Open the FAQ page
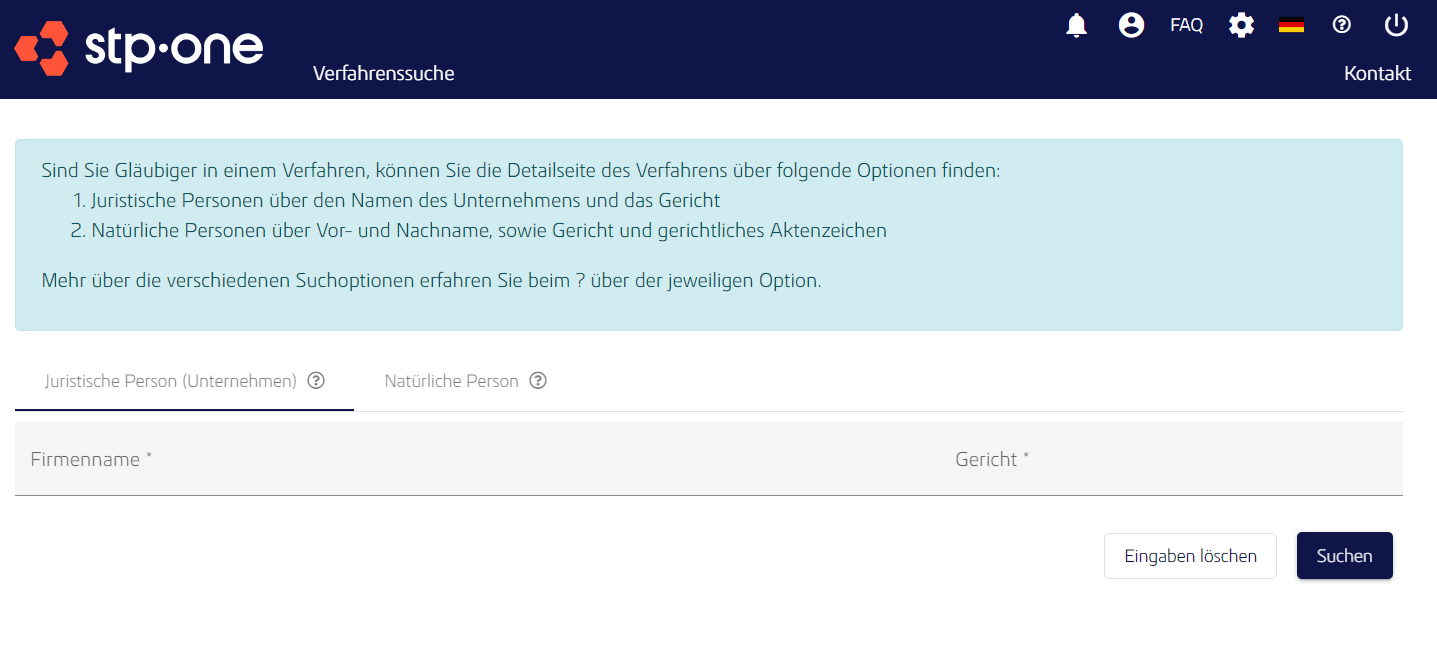Screen dimensions: 1437x671 (x=1186, y=25)
